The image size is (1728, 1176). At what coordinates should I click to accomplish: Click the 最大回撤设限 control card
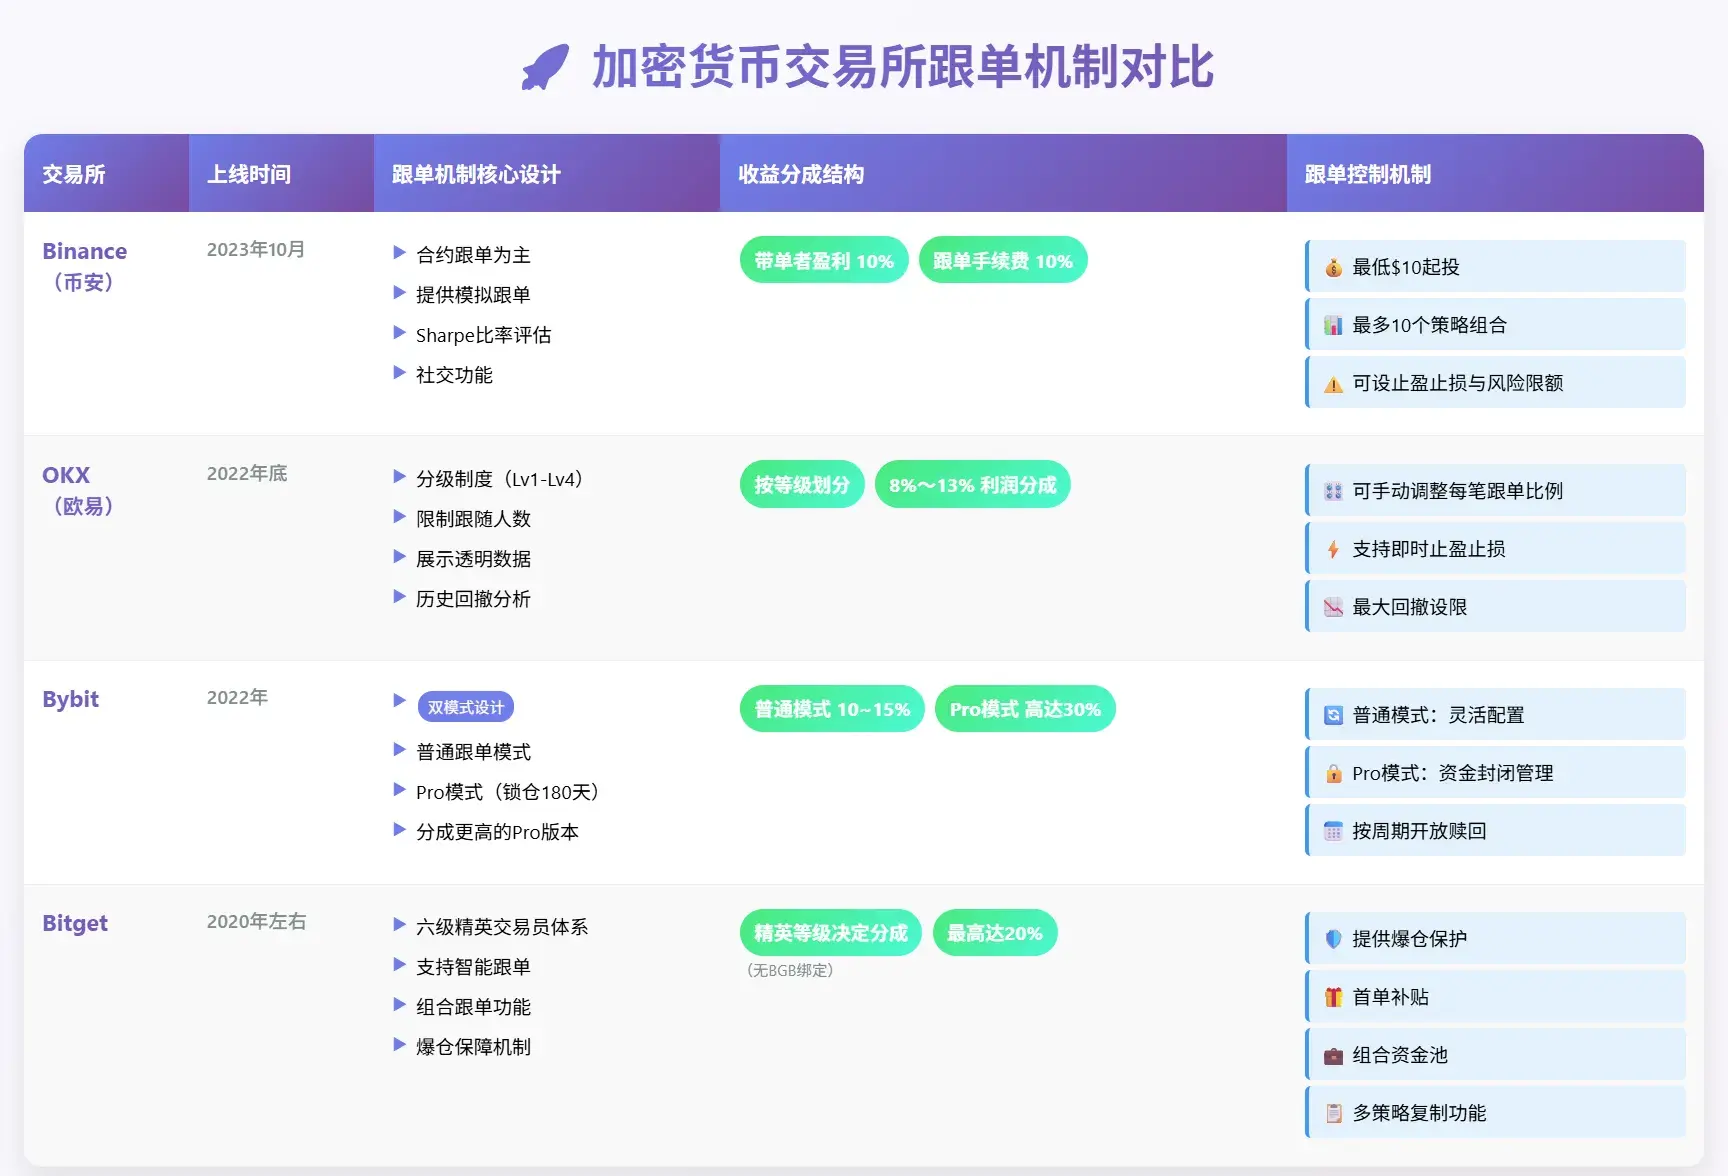click(x=1495, y=607)
